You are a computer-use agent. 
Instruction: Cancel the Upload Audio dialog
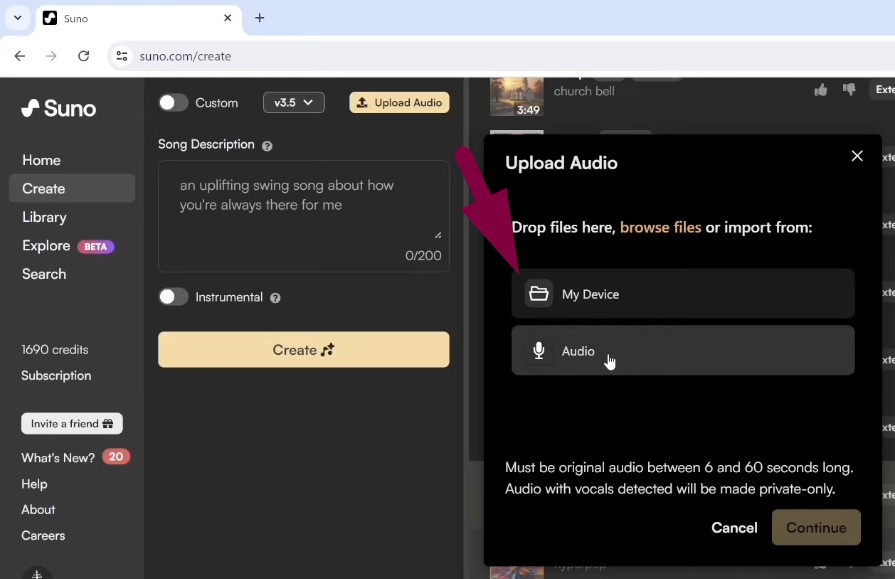pos(734,528)
